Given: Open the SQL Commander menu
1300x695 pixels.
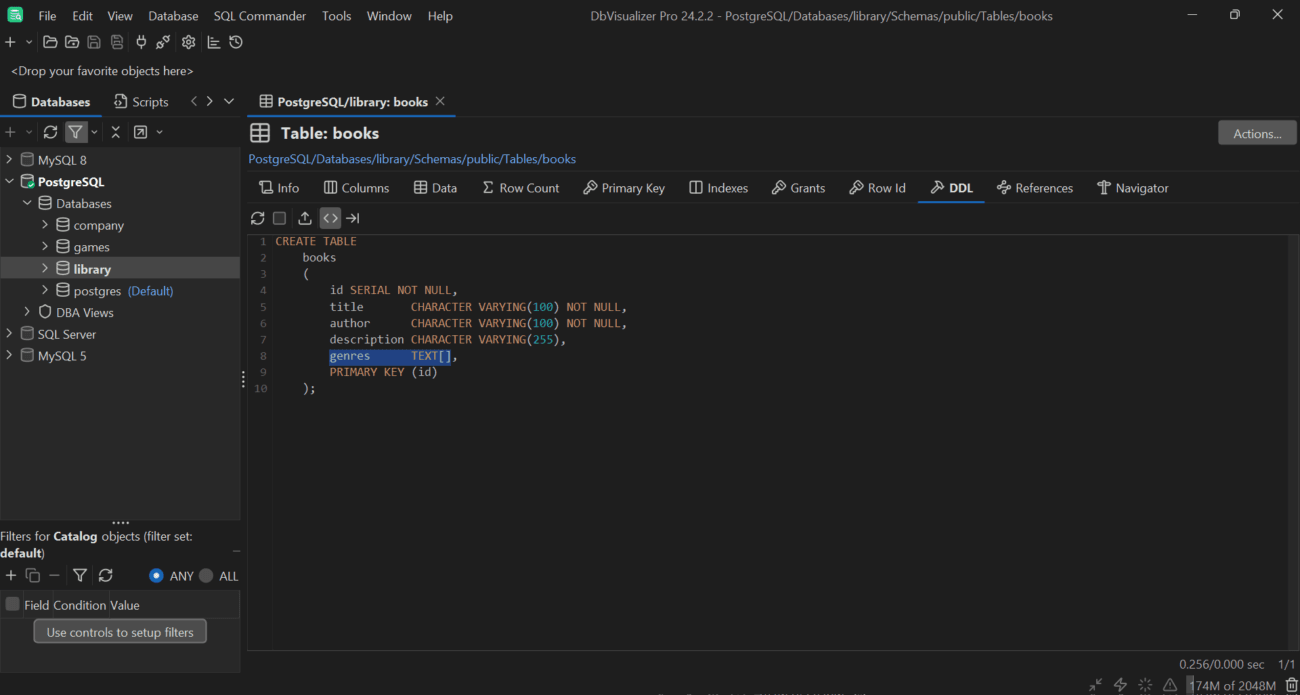Looking at the screenshot, I should pyautogui.click(x=259, y=16).
